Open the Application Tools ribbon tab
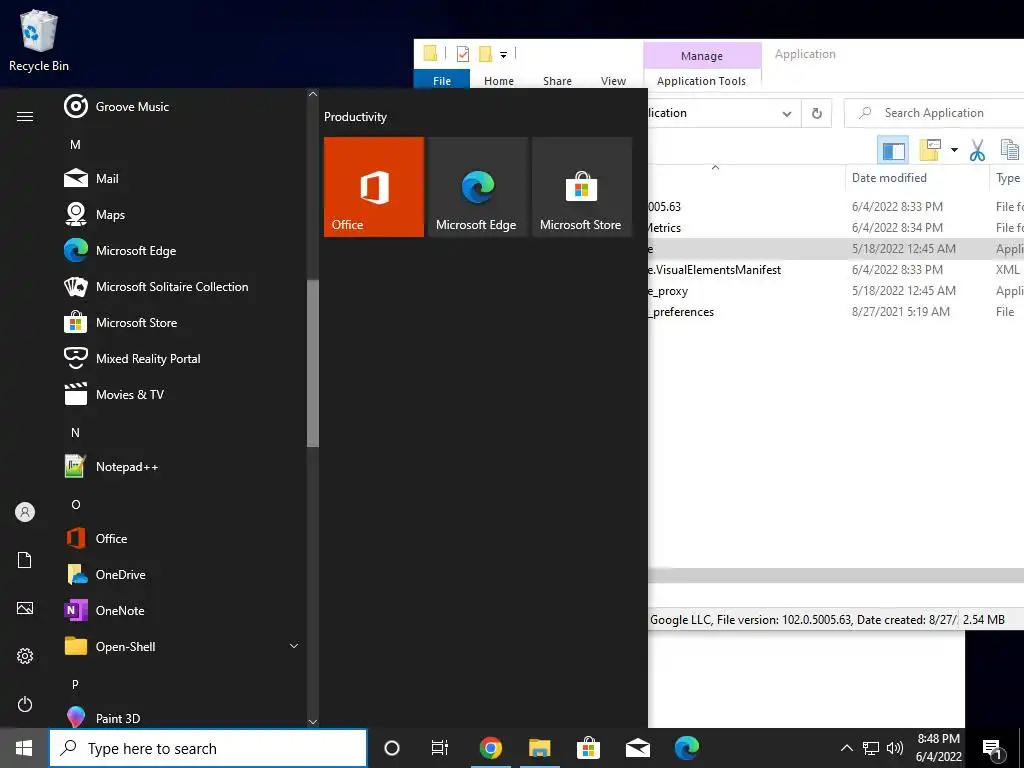Screen dimensions: 1024x768 (701, 81)
